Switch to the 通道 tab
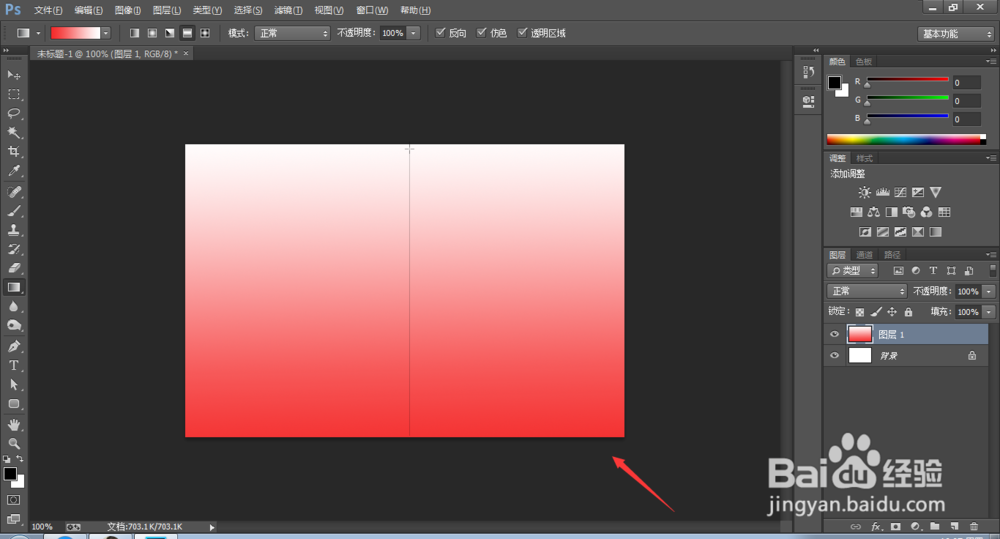 pos(864,255)
